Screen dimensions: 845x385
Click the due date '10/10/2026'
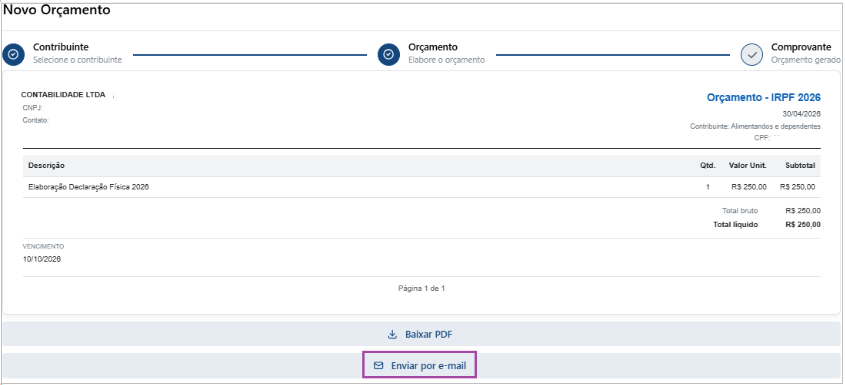pyautogui.click(x=41, y=259)
